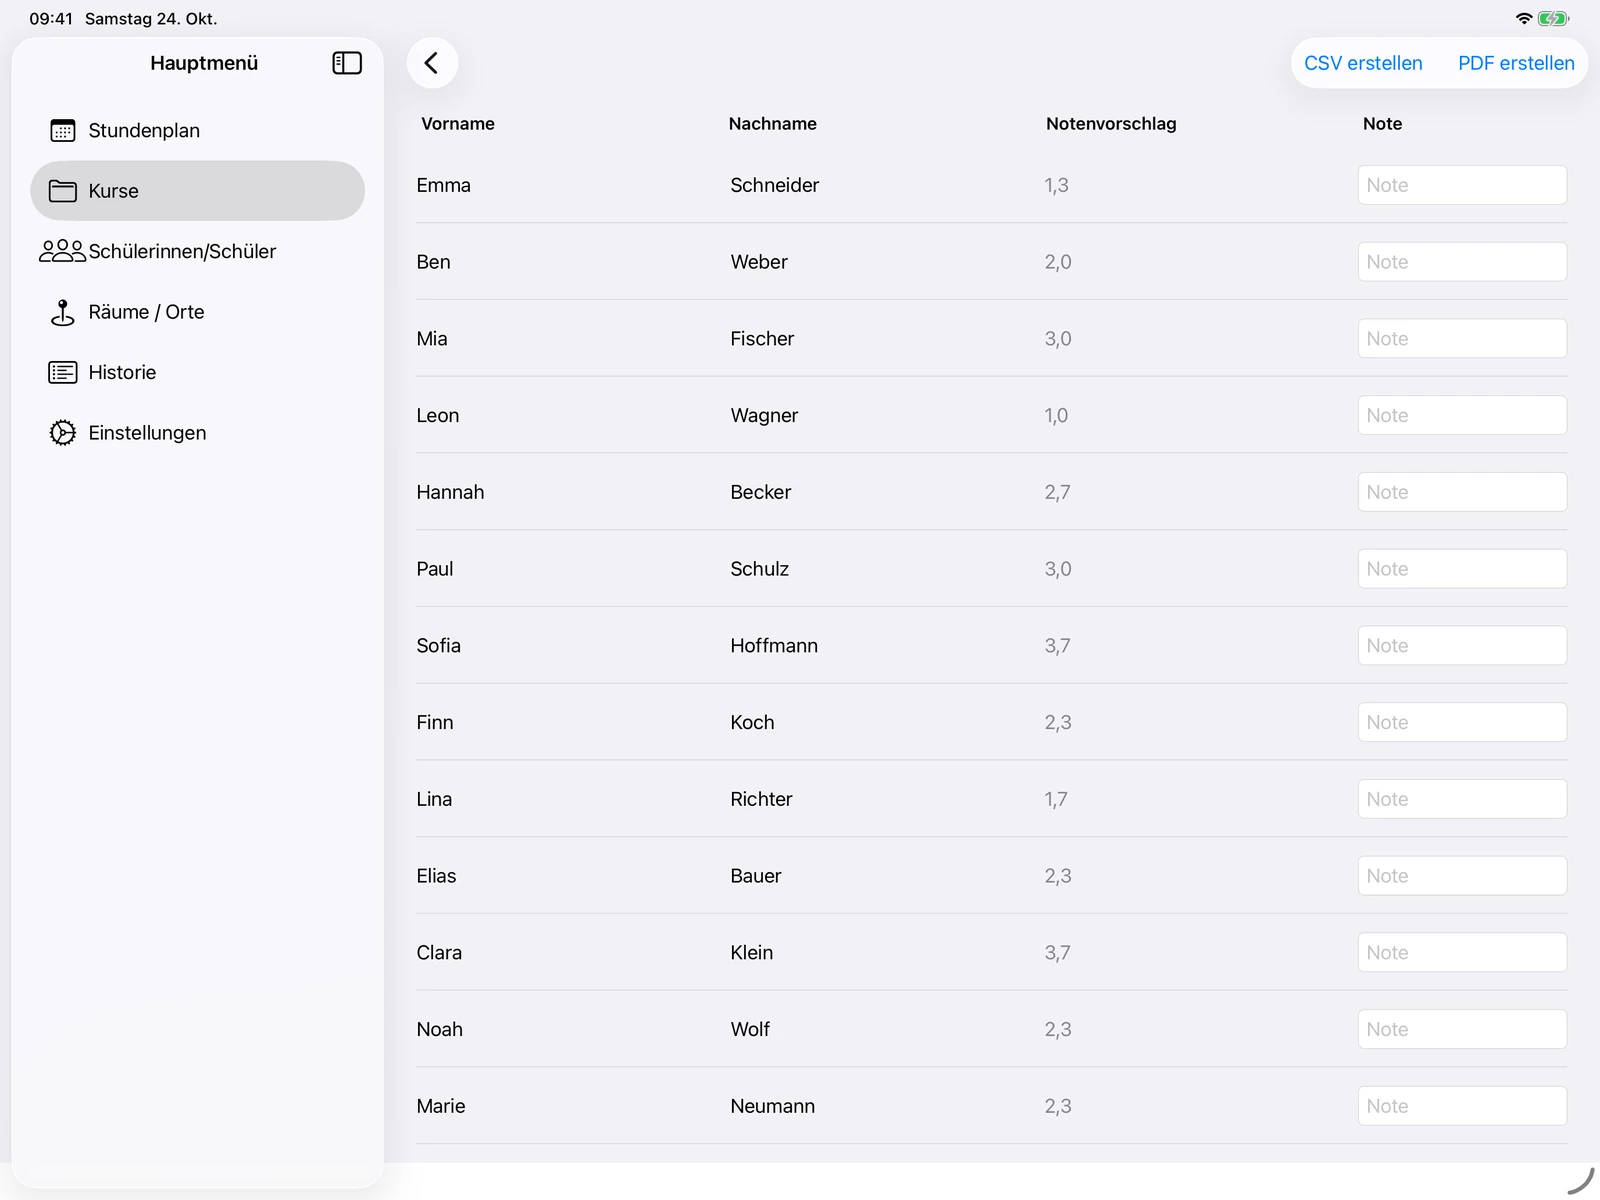Focus the Note field for Clara Klein
Viewport: 1600px width, 1200px height.
coord(1462,953)
